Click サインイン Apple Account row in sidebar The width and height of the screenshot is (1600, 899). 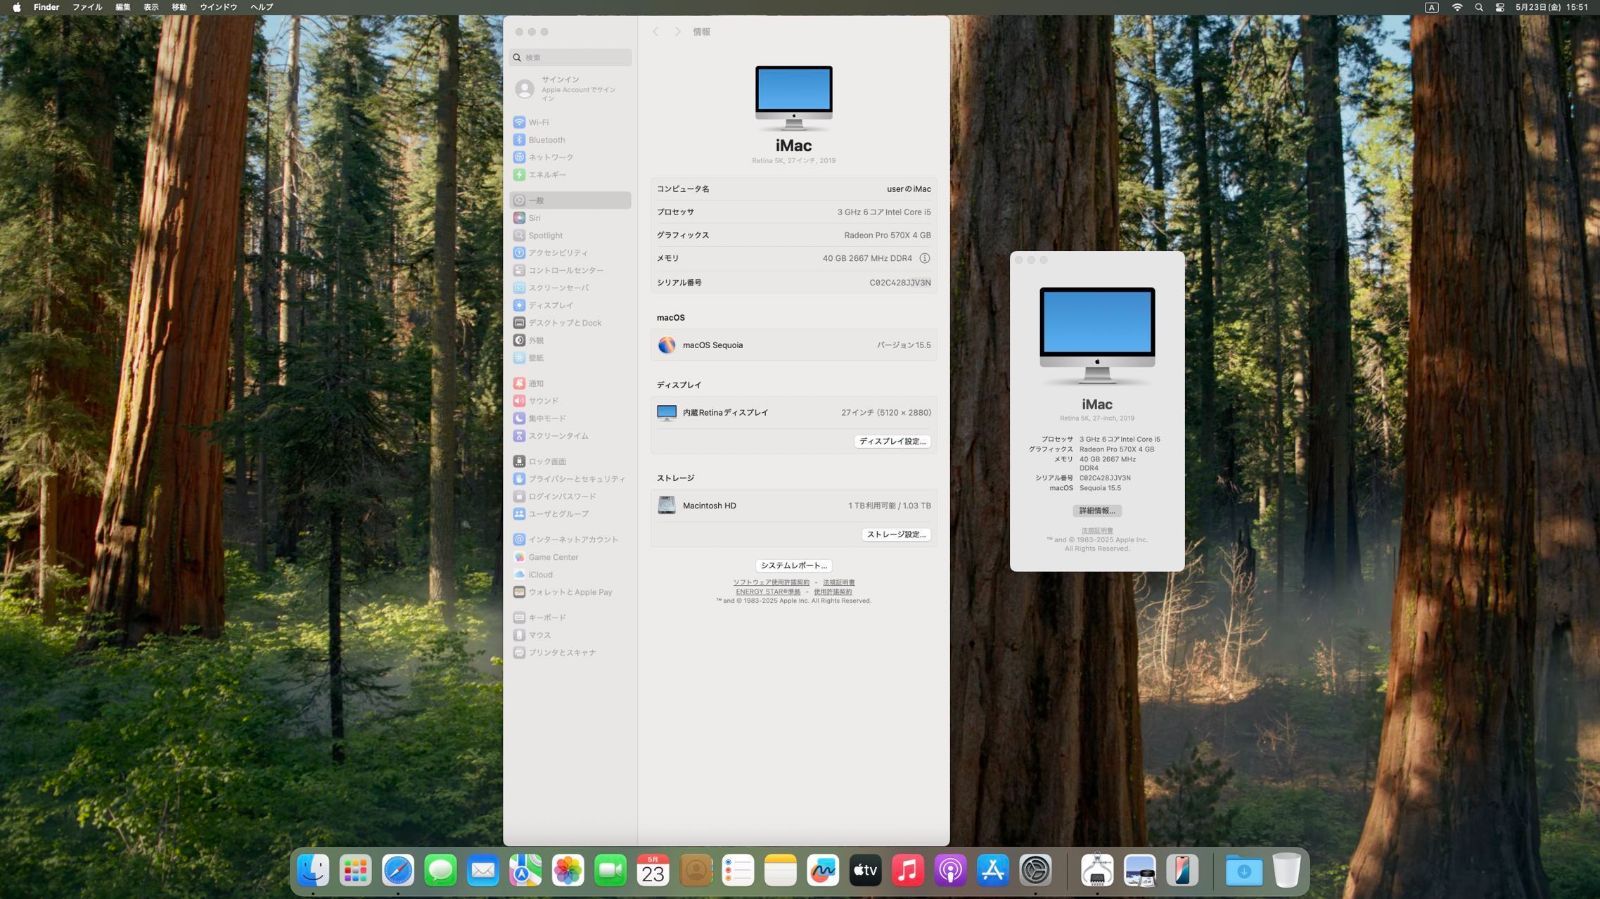[570, 89]
